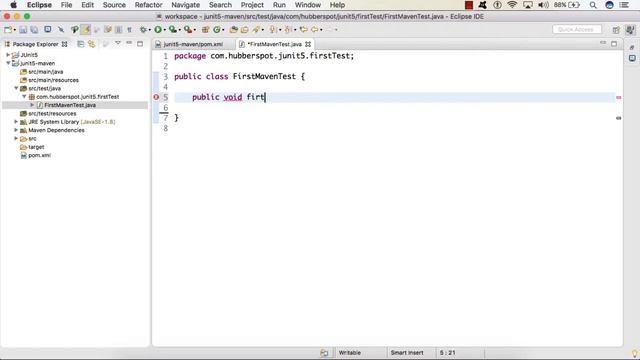Collapse the junit5-maven project
This screenshot has height=360, width=640.
(8, 63)
